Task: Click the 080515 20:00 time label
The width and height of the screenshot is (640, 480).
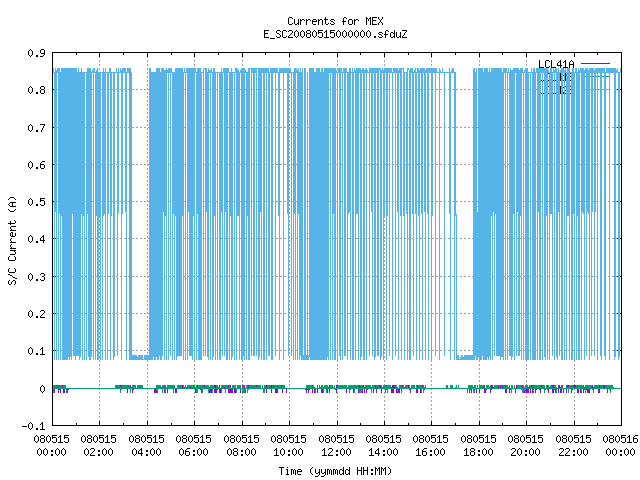Action: (525, 446)
